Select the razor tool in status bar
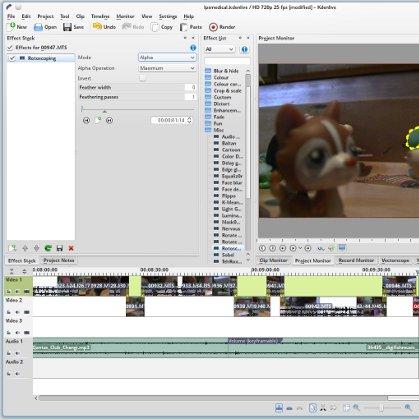Screen dimensions: 419x419 click(x=323, y=408)
